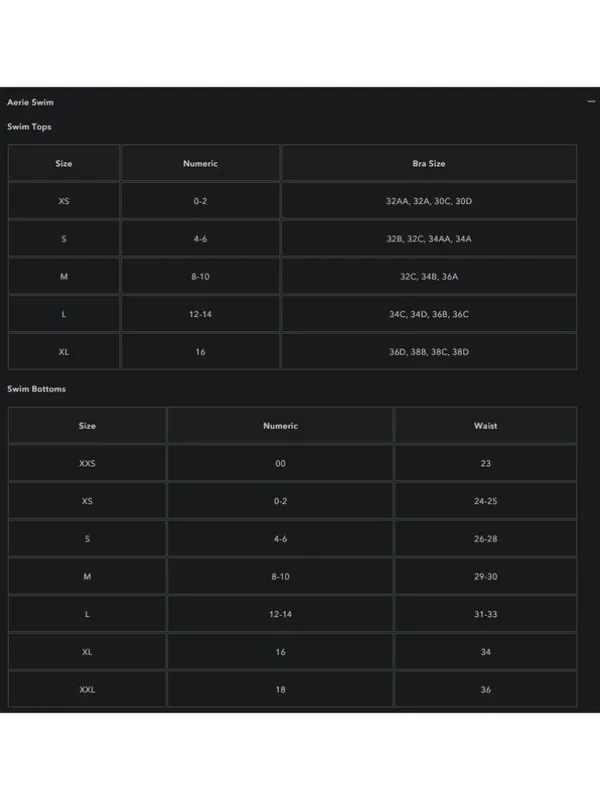Click the XXL size cell
The image size is (600, 800).
[x=87, y=690]
